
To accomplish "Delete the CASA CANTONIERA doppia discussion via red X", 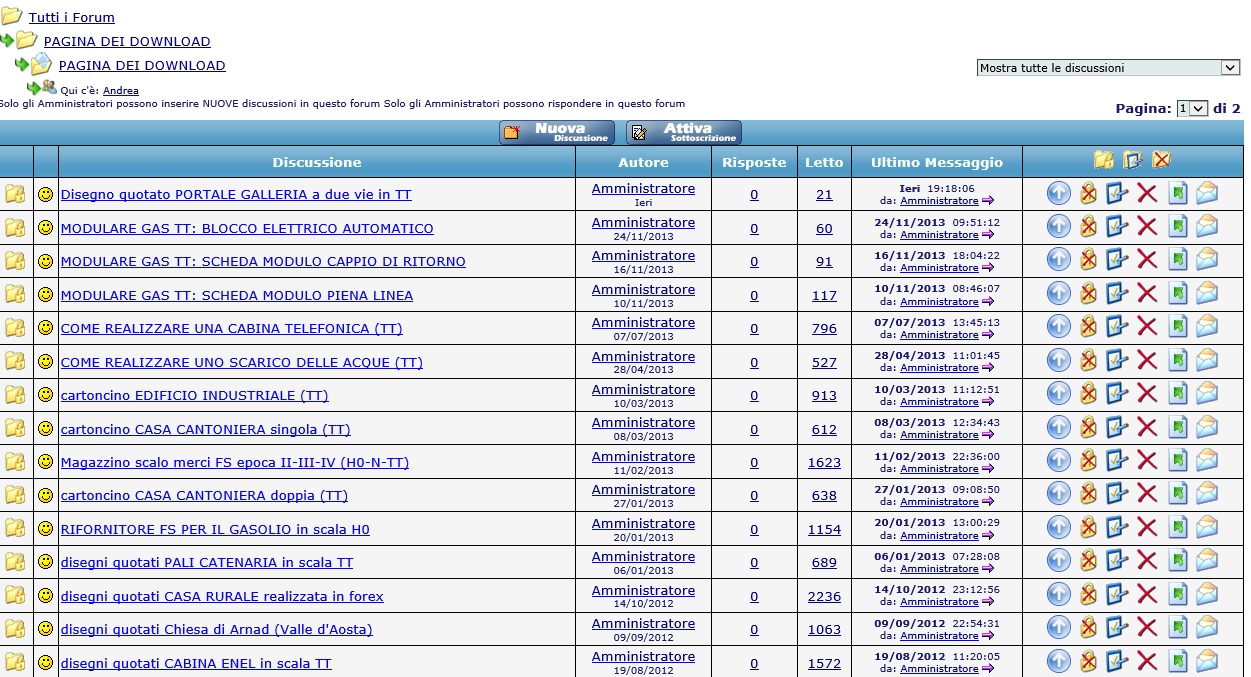I will click(x=1147, y=495).
